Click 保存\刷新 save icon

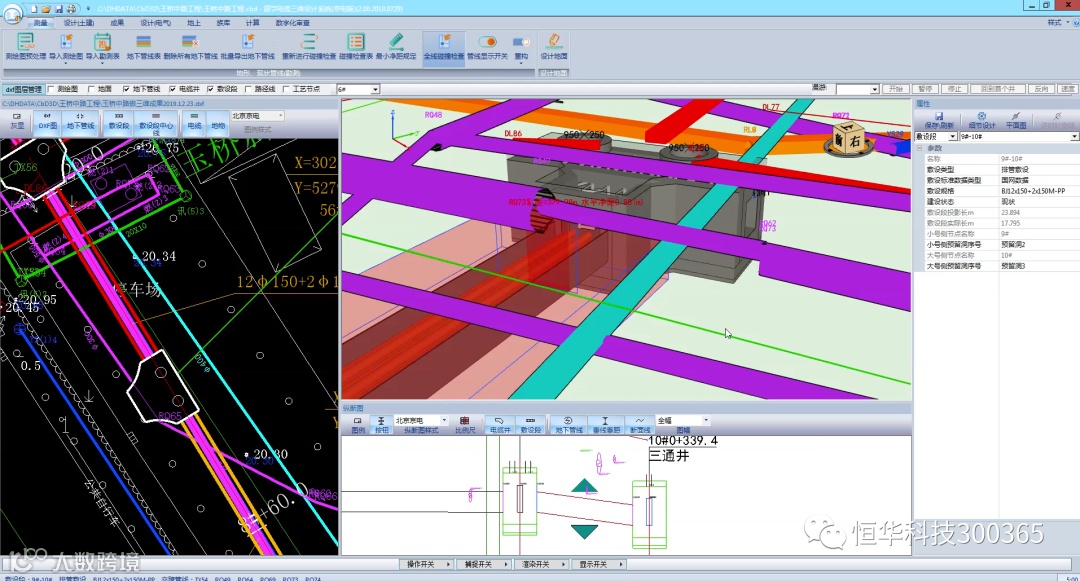939,116
